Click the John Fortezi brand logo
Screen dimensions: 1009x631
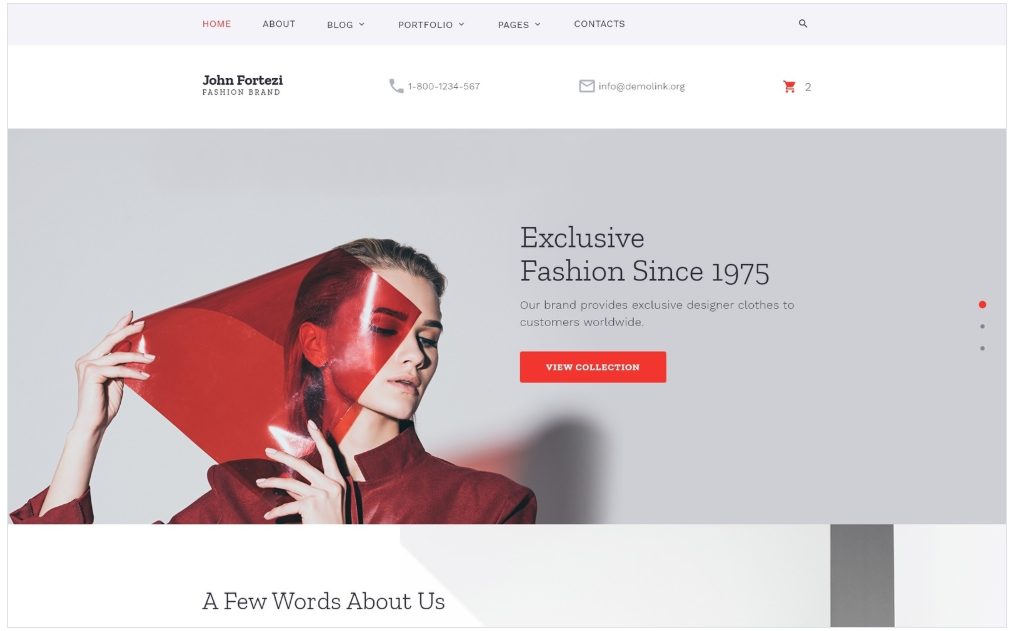[x=243, y=85]
